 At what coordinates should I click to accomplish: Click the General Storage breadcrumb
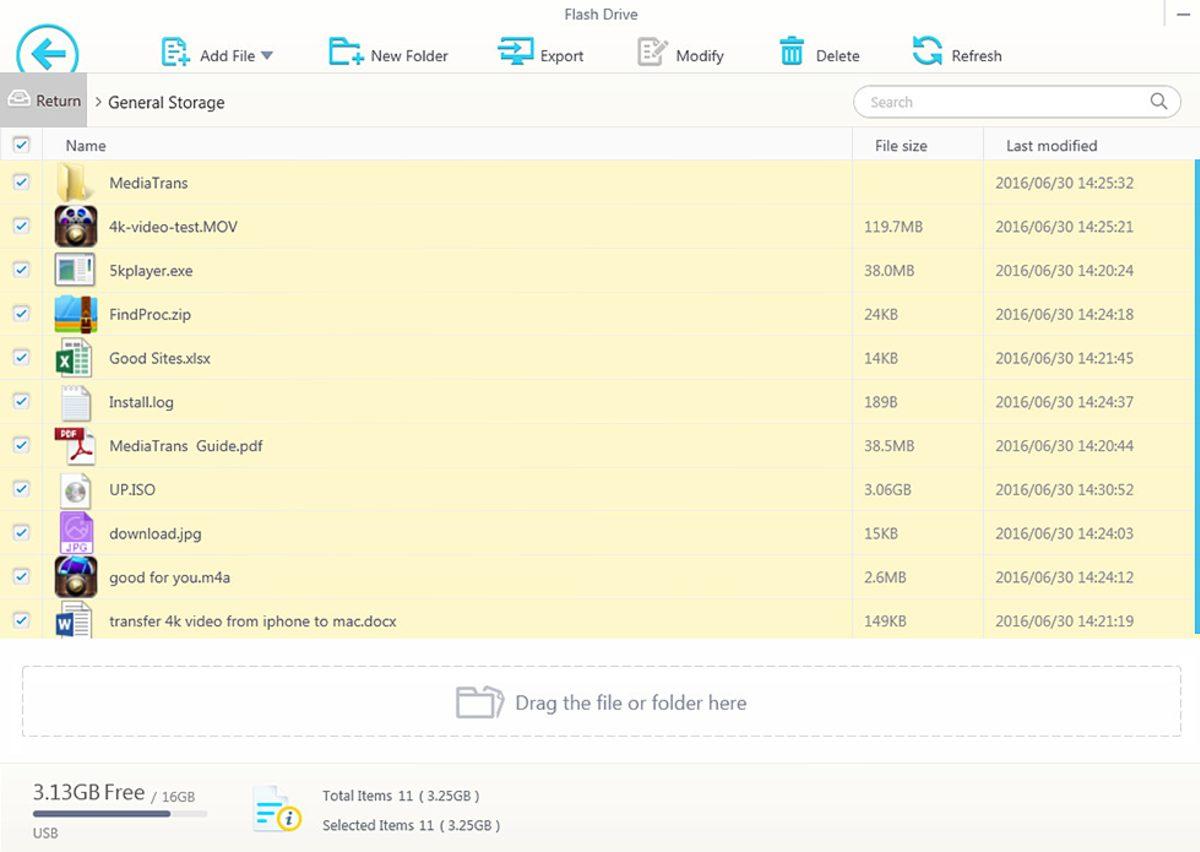166,102
